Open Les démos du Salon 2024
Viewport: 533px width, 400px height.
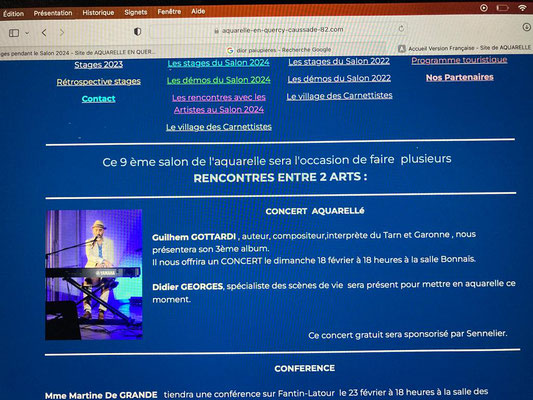coord(219,80)
